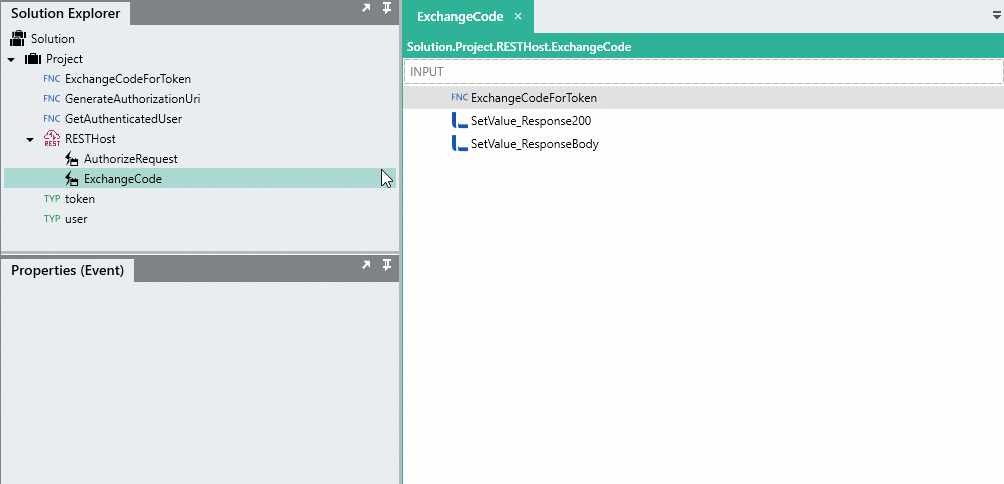Select the token type in tree
This screenshot has height=484, width=1004.
click(80, 199)
